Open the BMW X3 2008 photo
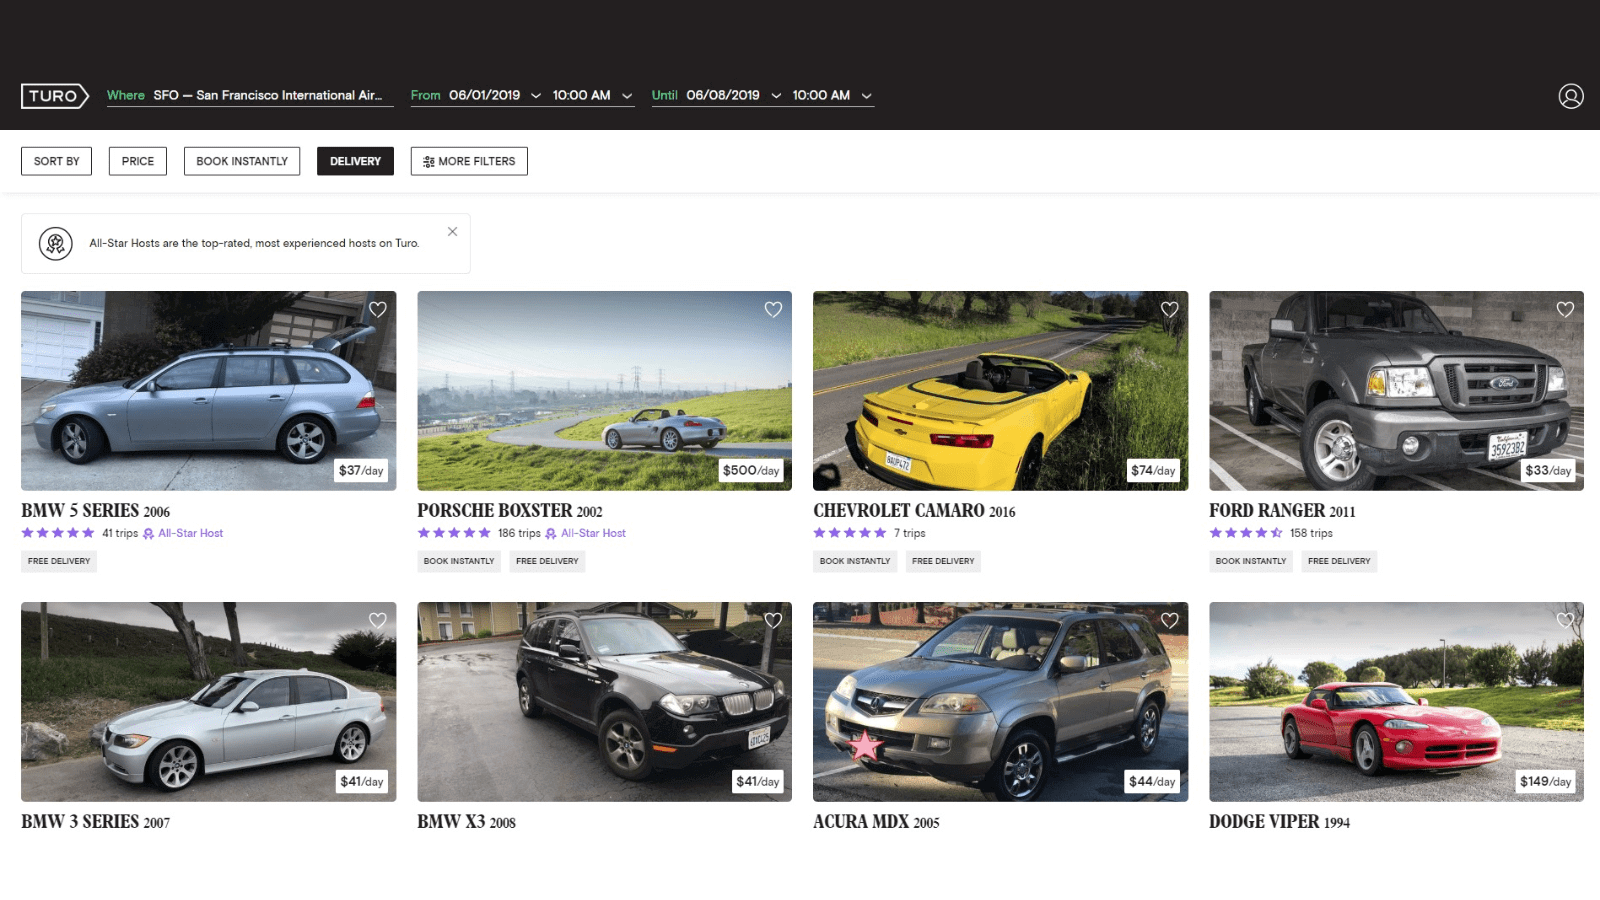 click(604, 702)
